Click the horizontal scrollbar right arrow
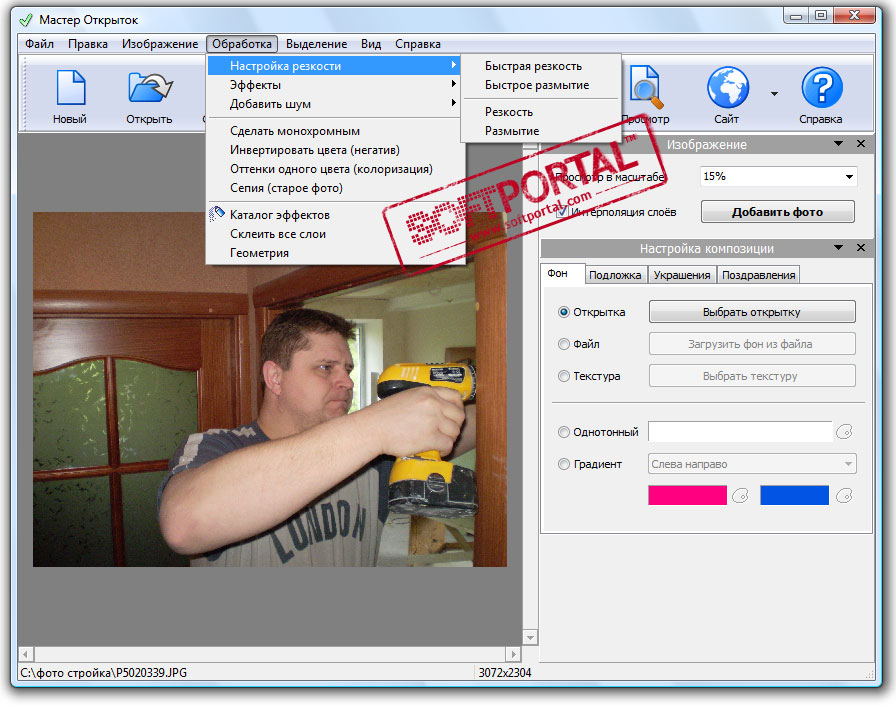 (513, 653)
